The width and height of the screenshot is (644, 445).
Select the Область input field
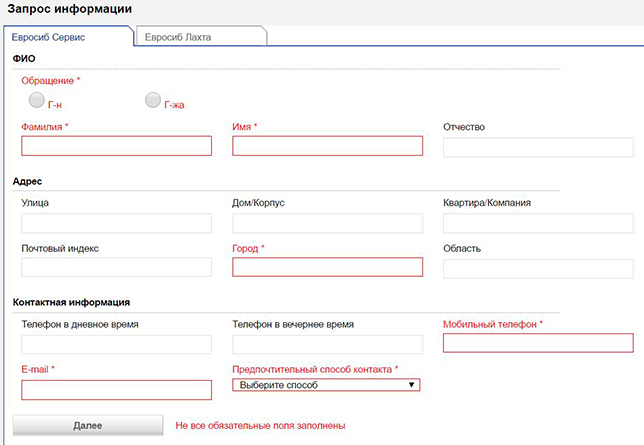538,269
